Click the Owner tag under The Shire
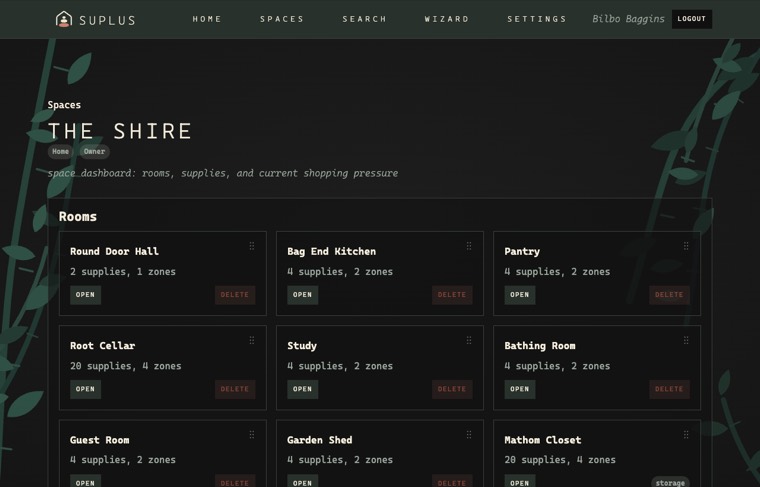Image resolution: width=760 pixels, height=487 pixels. (x=94, y=152)
